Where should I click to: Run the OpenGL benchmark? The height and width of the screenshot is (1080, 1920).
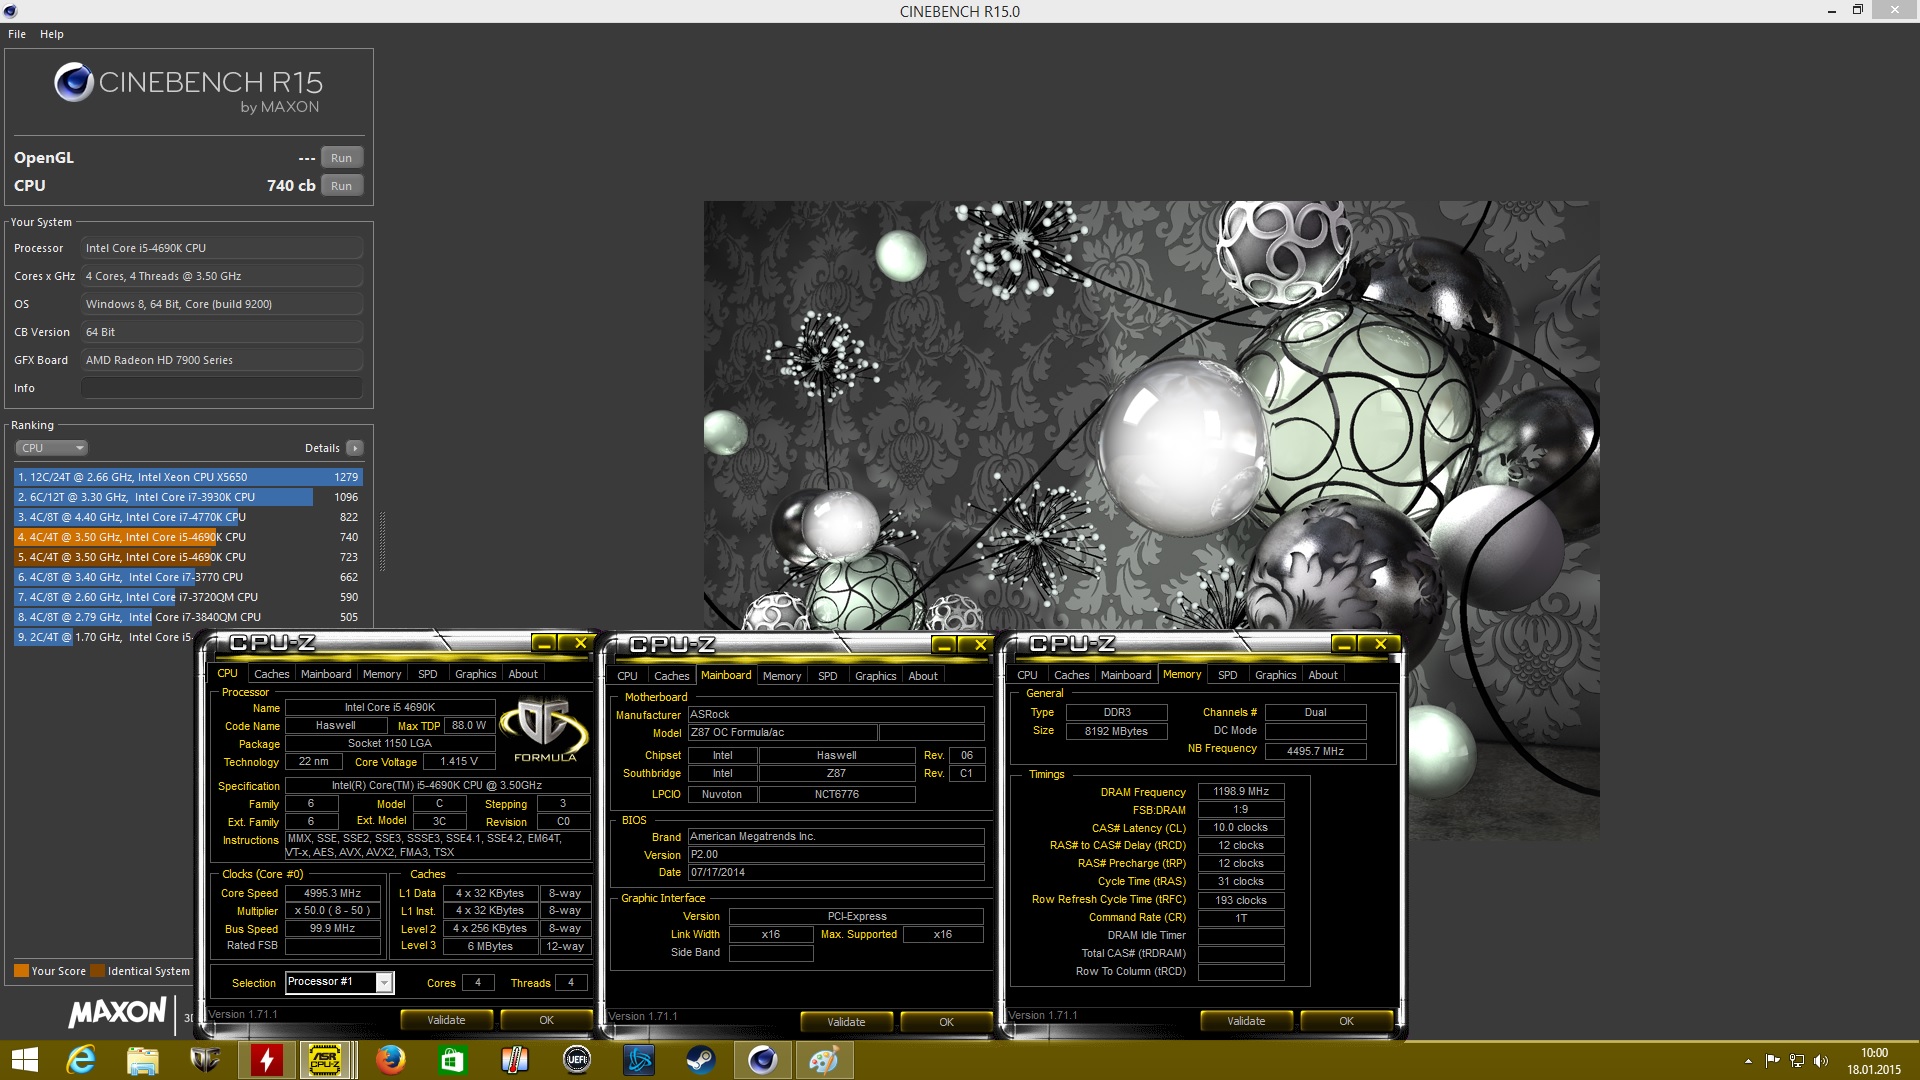coord(341,158)
